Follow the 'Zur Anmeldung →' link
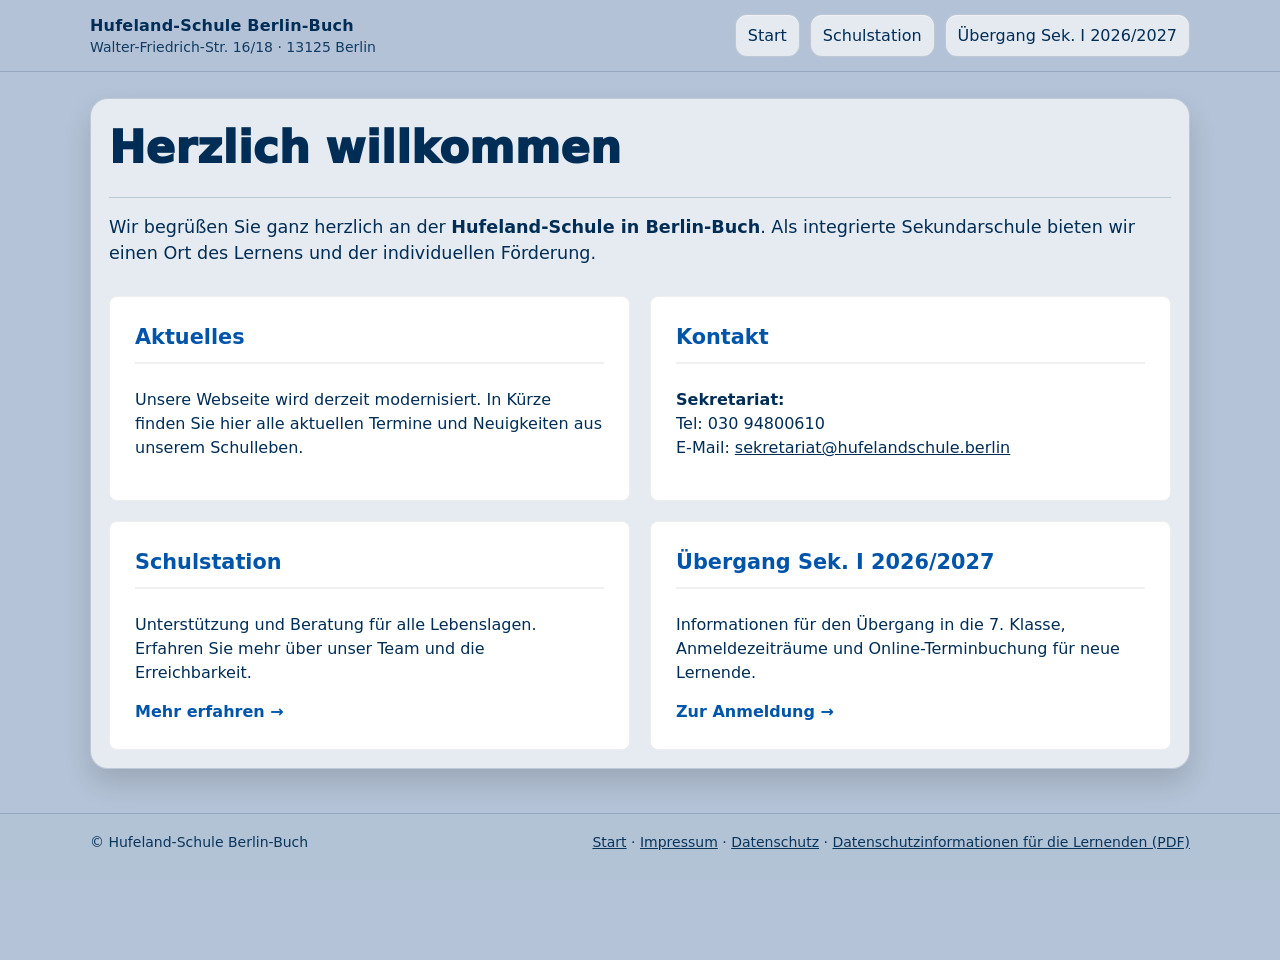This screenshot has width=1280, height=960. pyautogui.click(x=755, y=712)
